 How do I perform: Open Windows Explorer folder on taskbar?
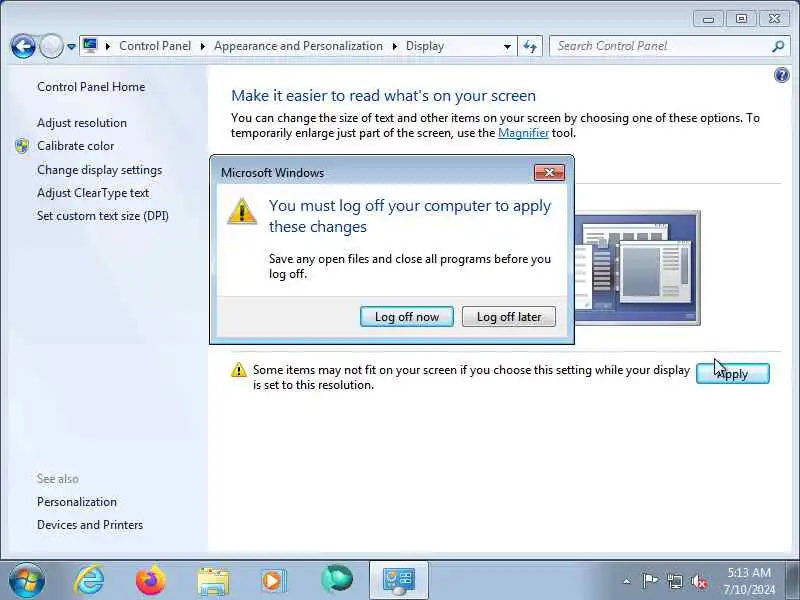213,581
